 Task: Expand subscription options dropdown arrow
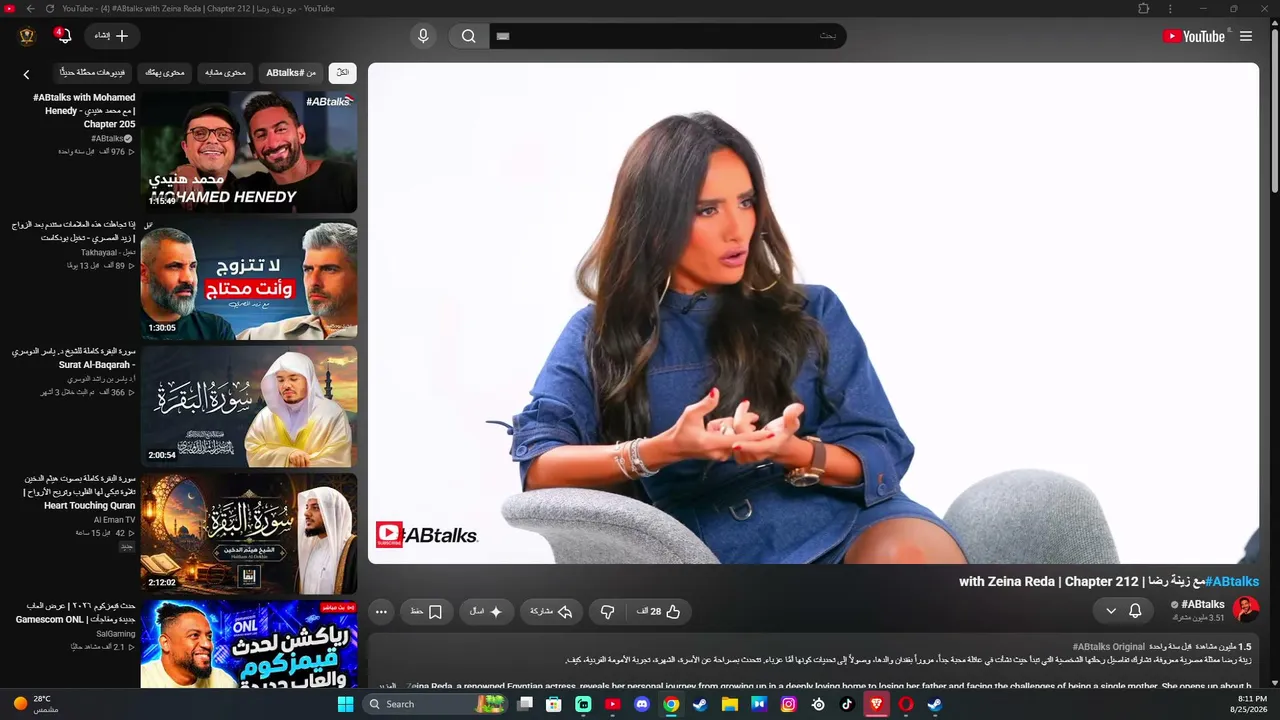1111,611
